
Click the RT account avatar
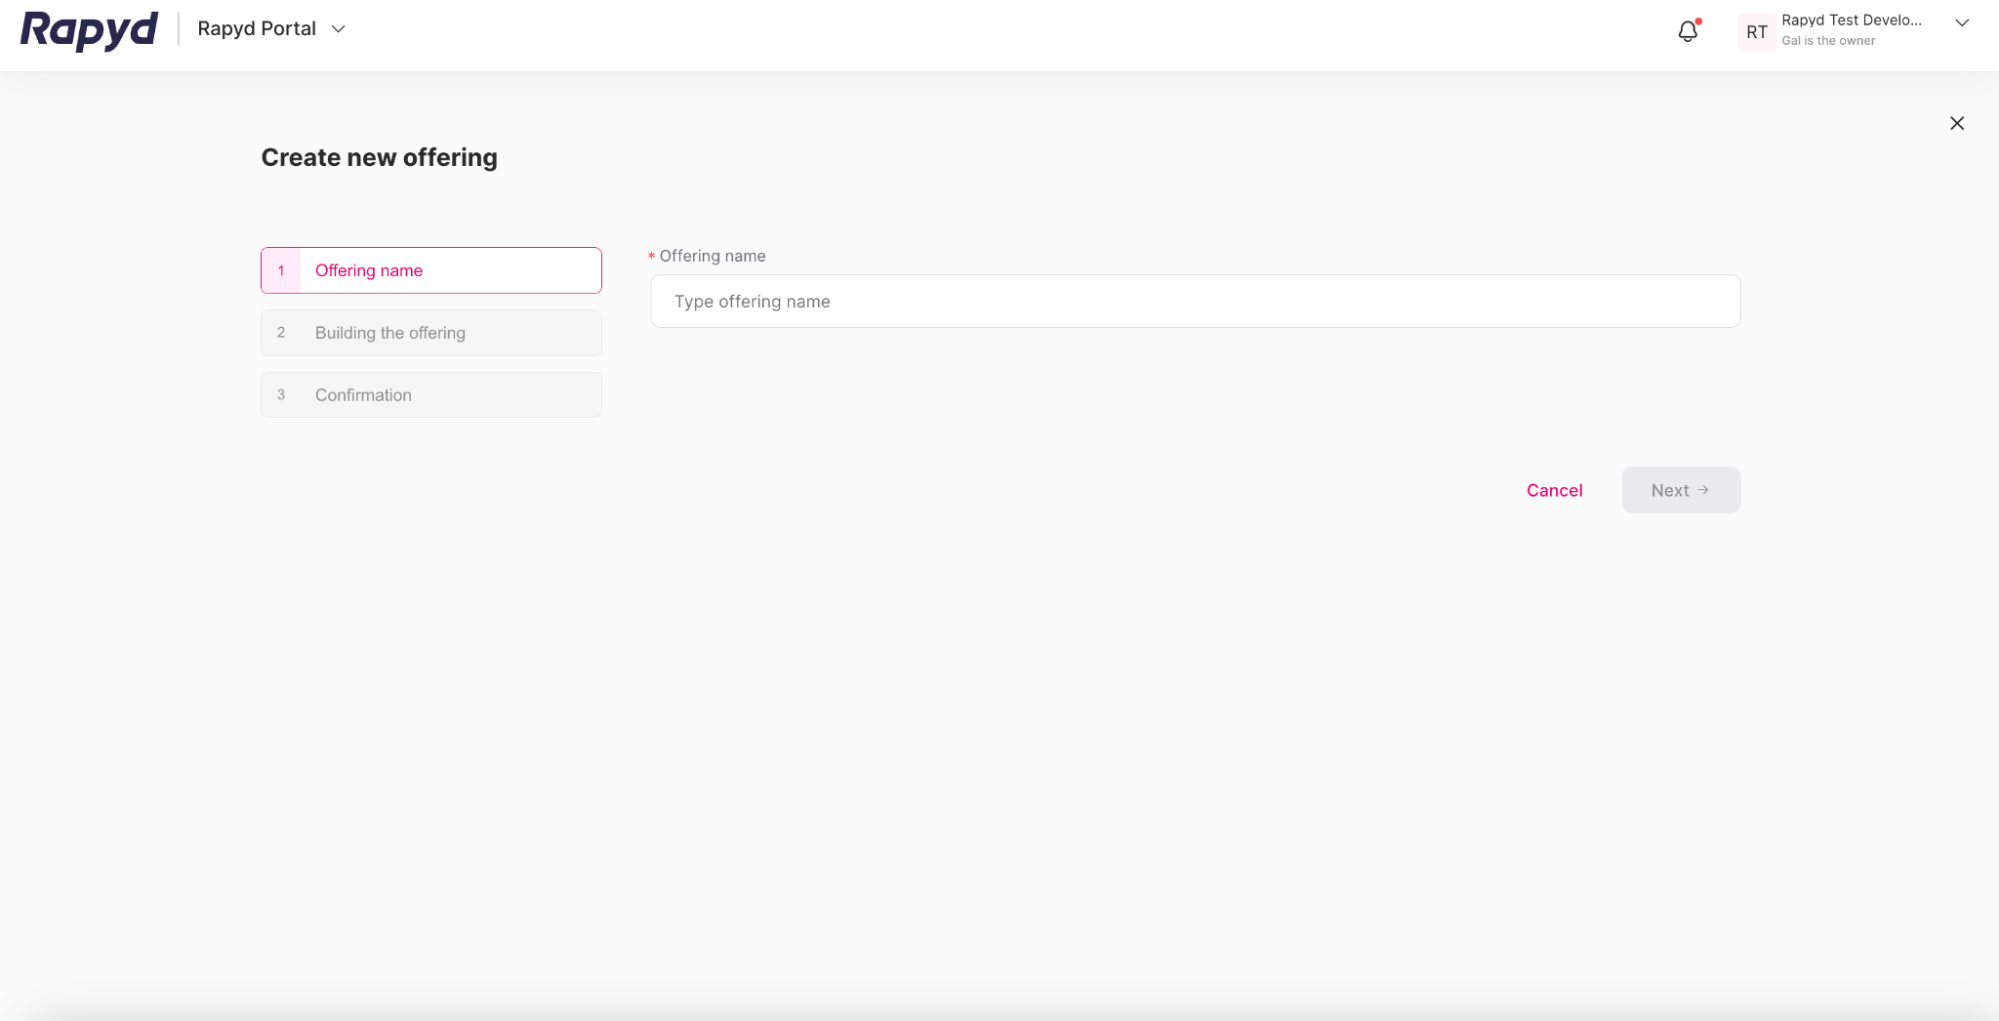pyautogui.click(x=1756, y=31)
